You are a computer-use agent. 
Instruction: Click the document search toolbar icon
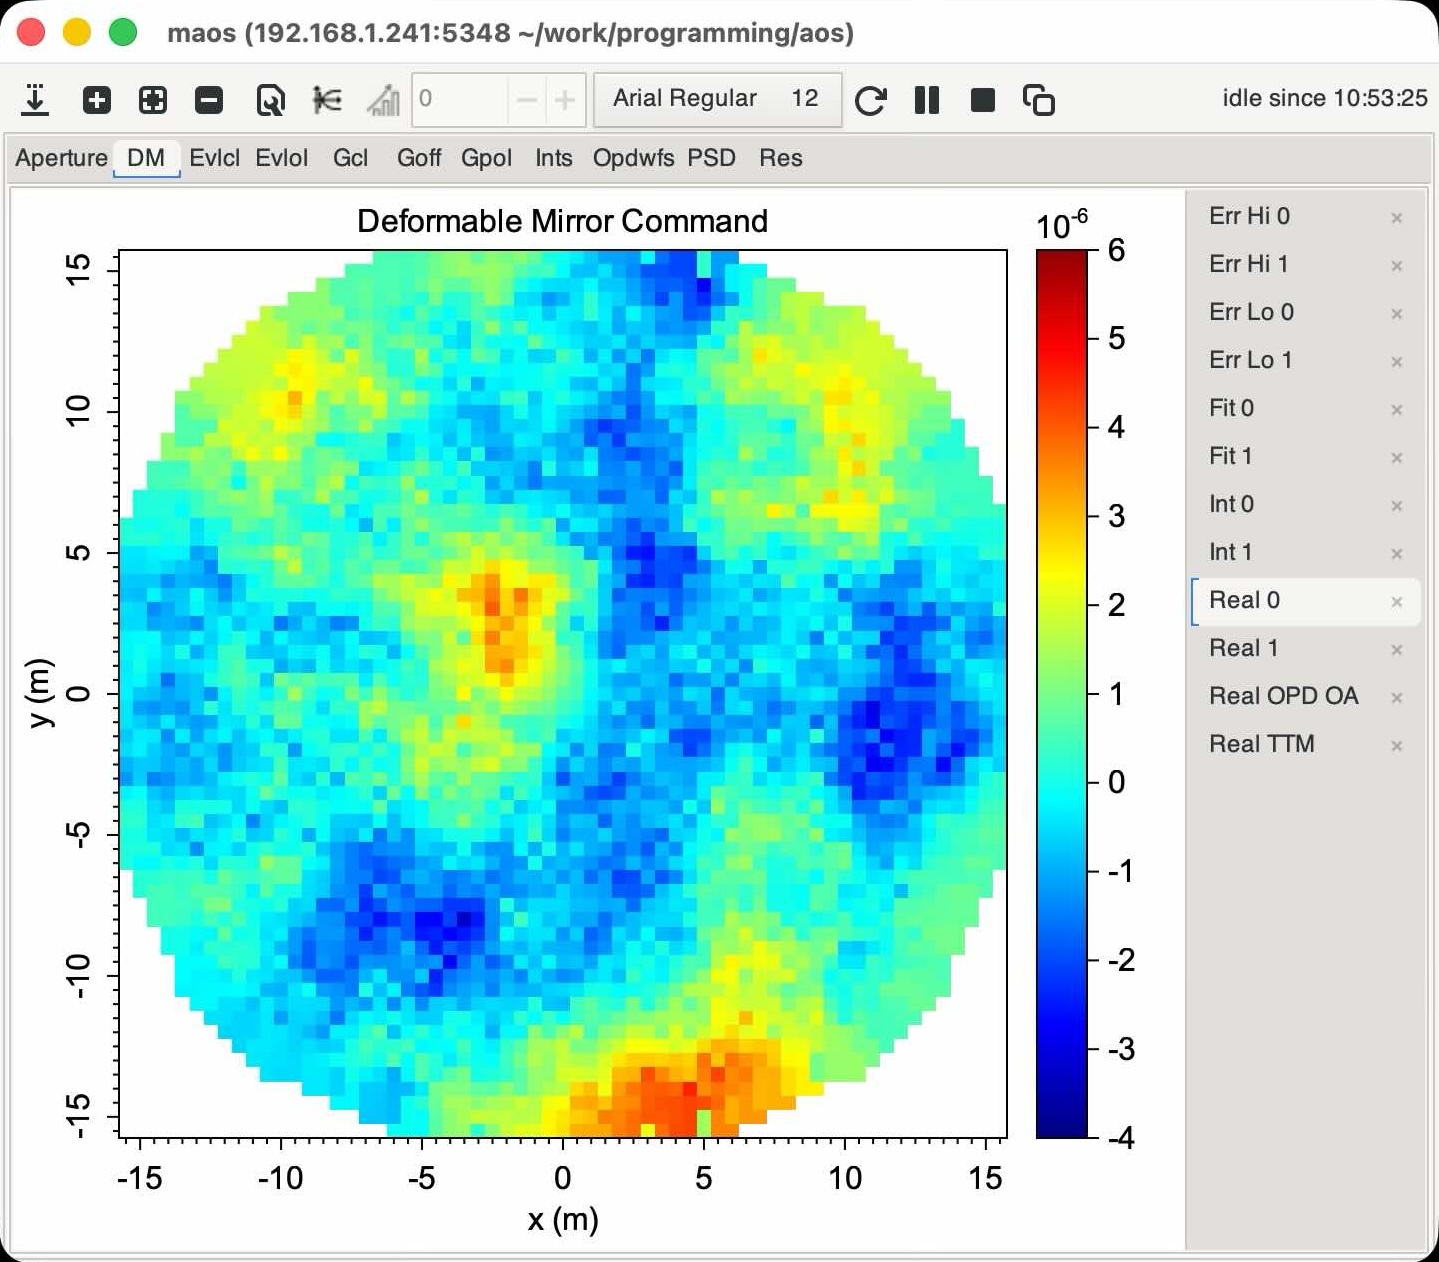tap(270, 100)
